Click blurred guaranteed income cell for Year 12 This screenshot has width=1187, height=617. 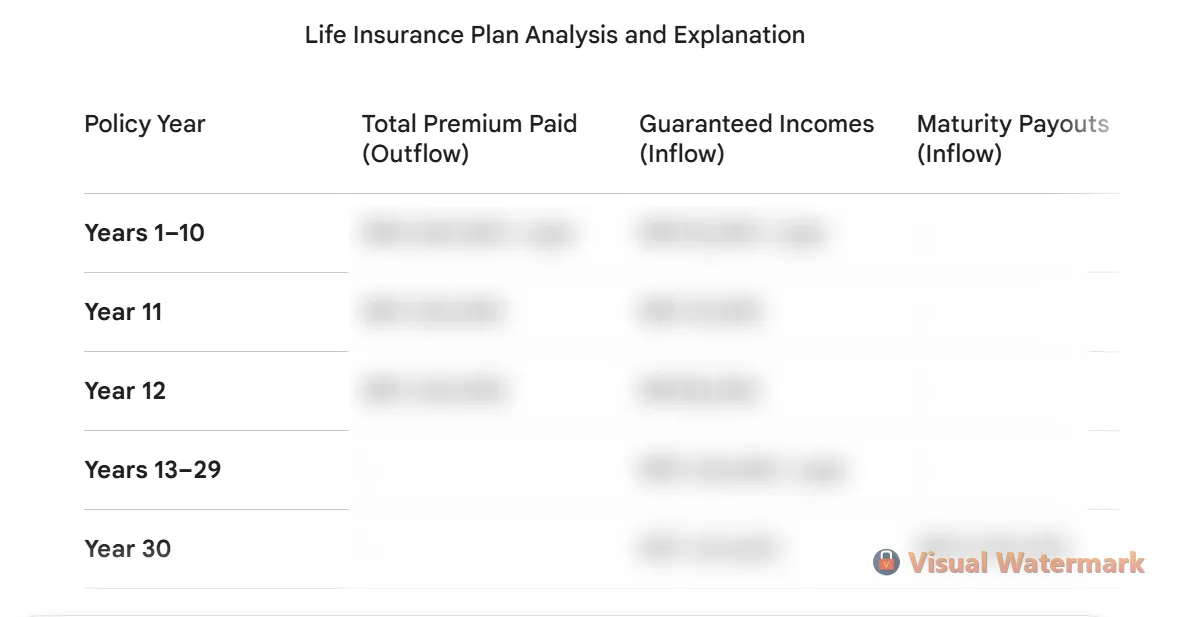coord(698,390)
